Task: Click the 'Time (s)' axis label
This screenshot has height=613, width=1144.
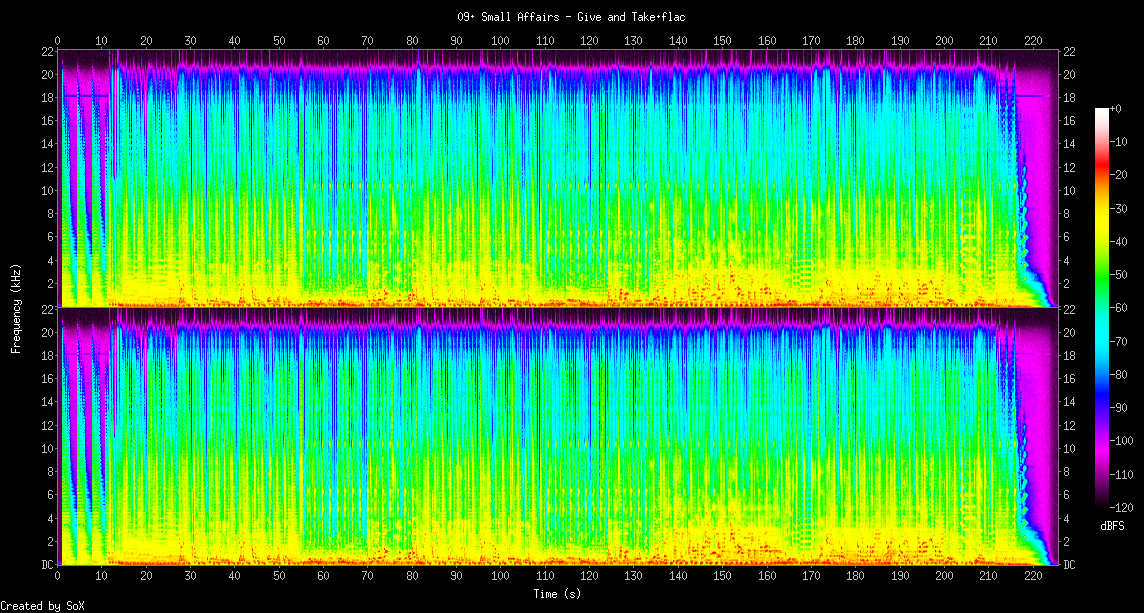Action: (558, 594)
